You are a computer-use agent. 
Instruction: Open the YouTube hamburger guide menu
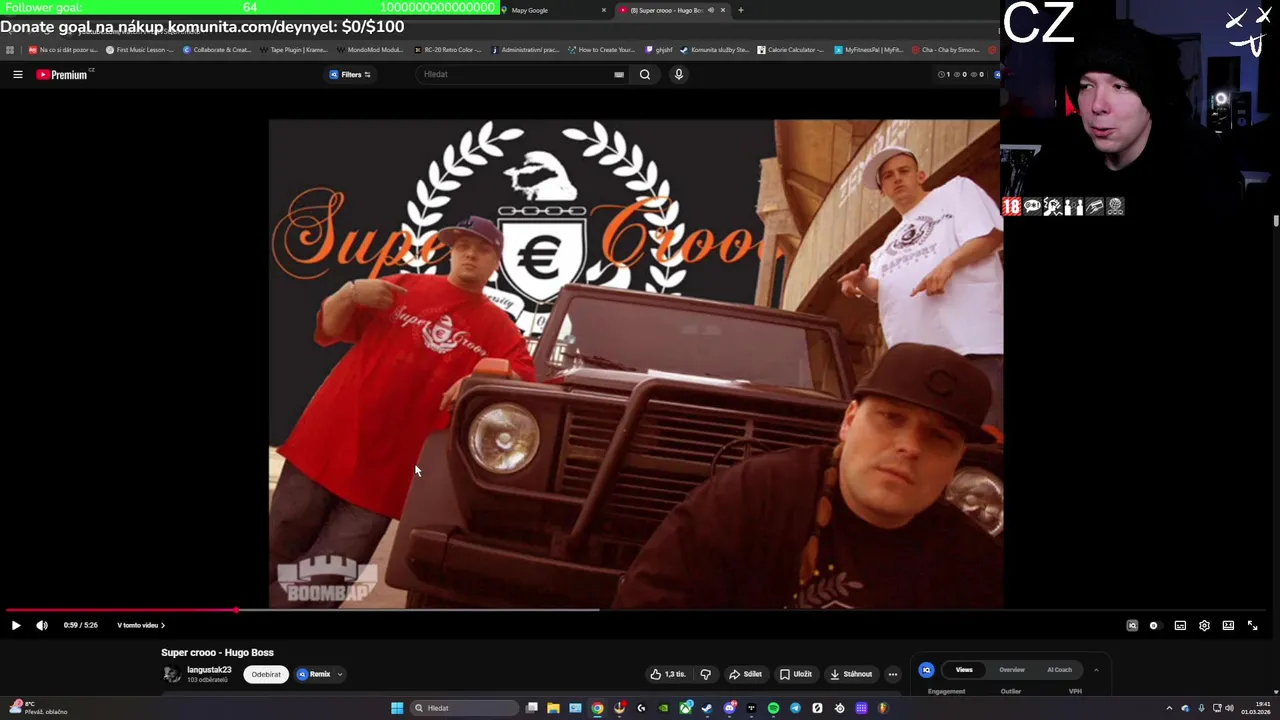(x=17, y=74)
